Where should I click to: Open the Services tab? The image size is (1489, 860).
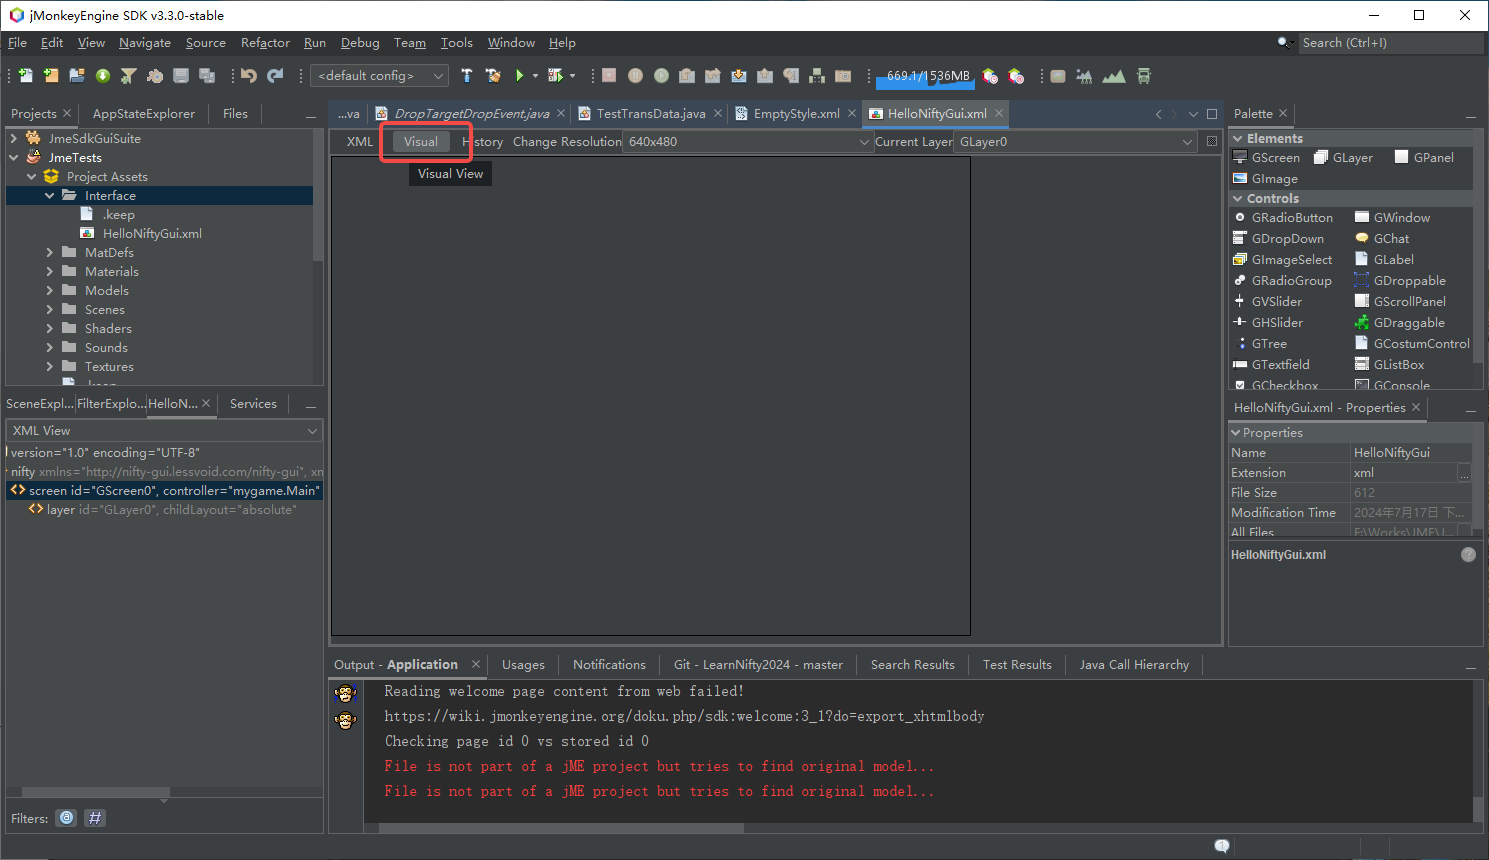(x=253, y=404)
